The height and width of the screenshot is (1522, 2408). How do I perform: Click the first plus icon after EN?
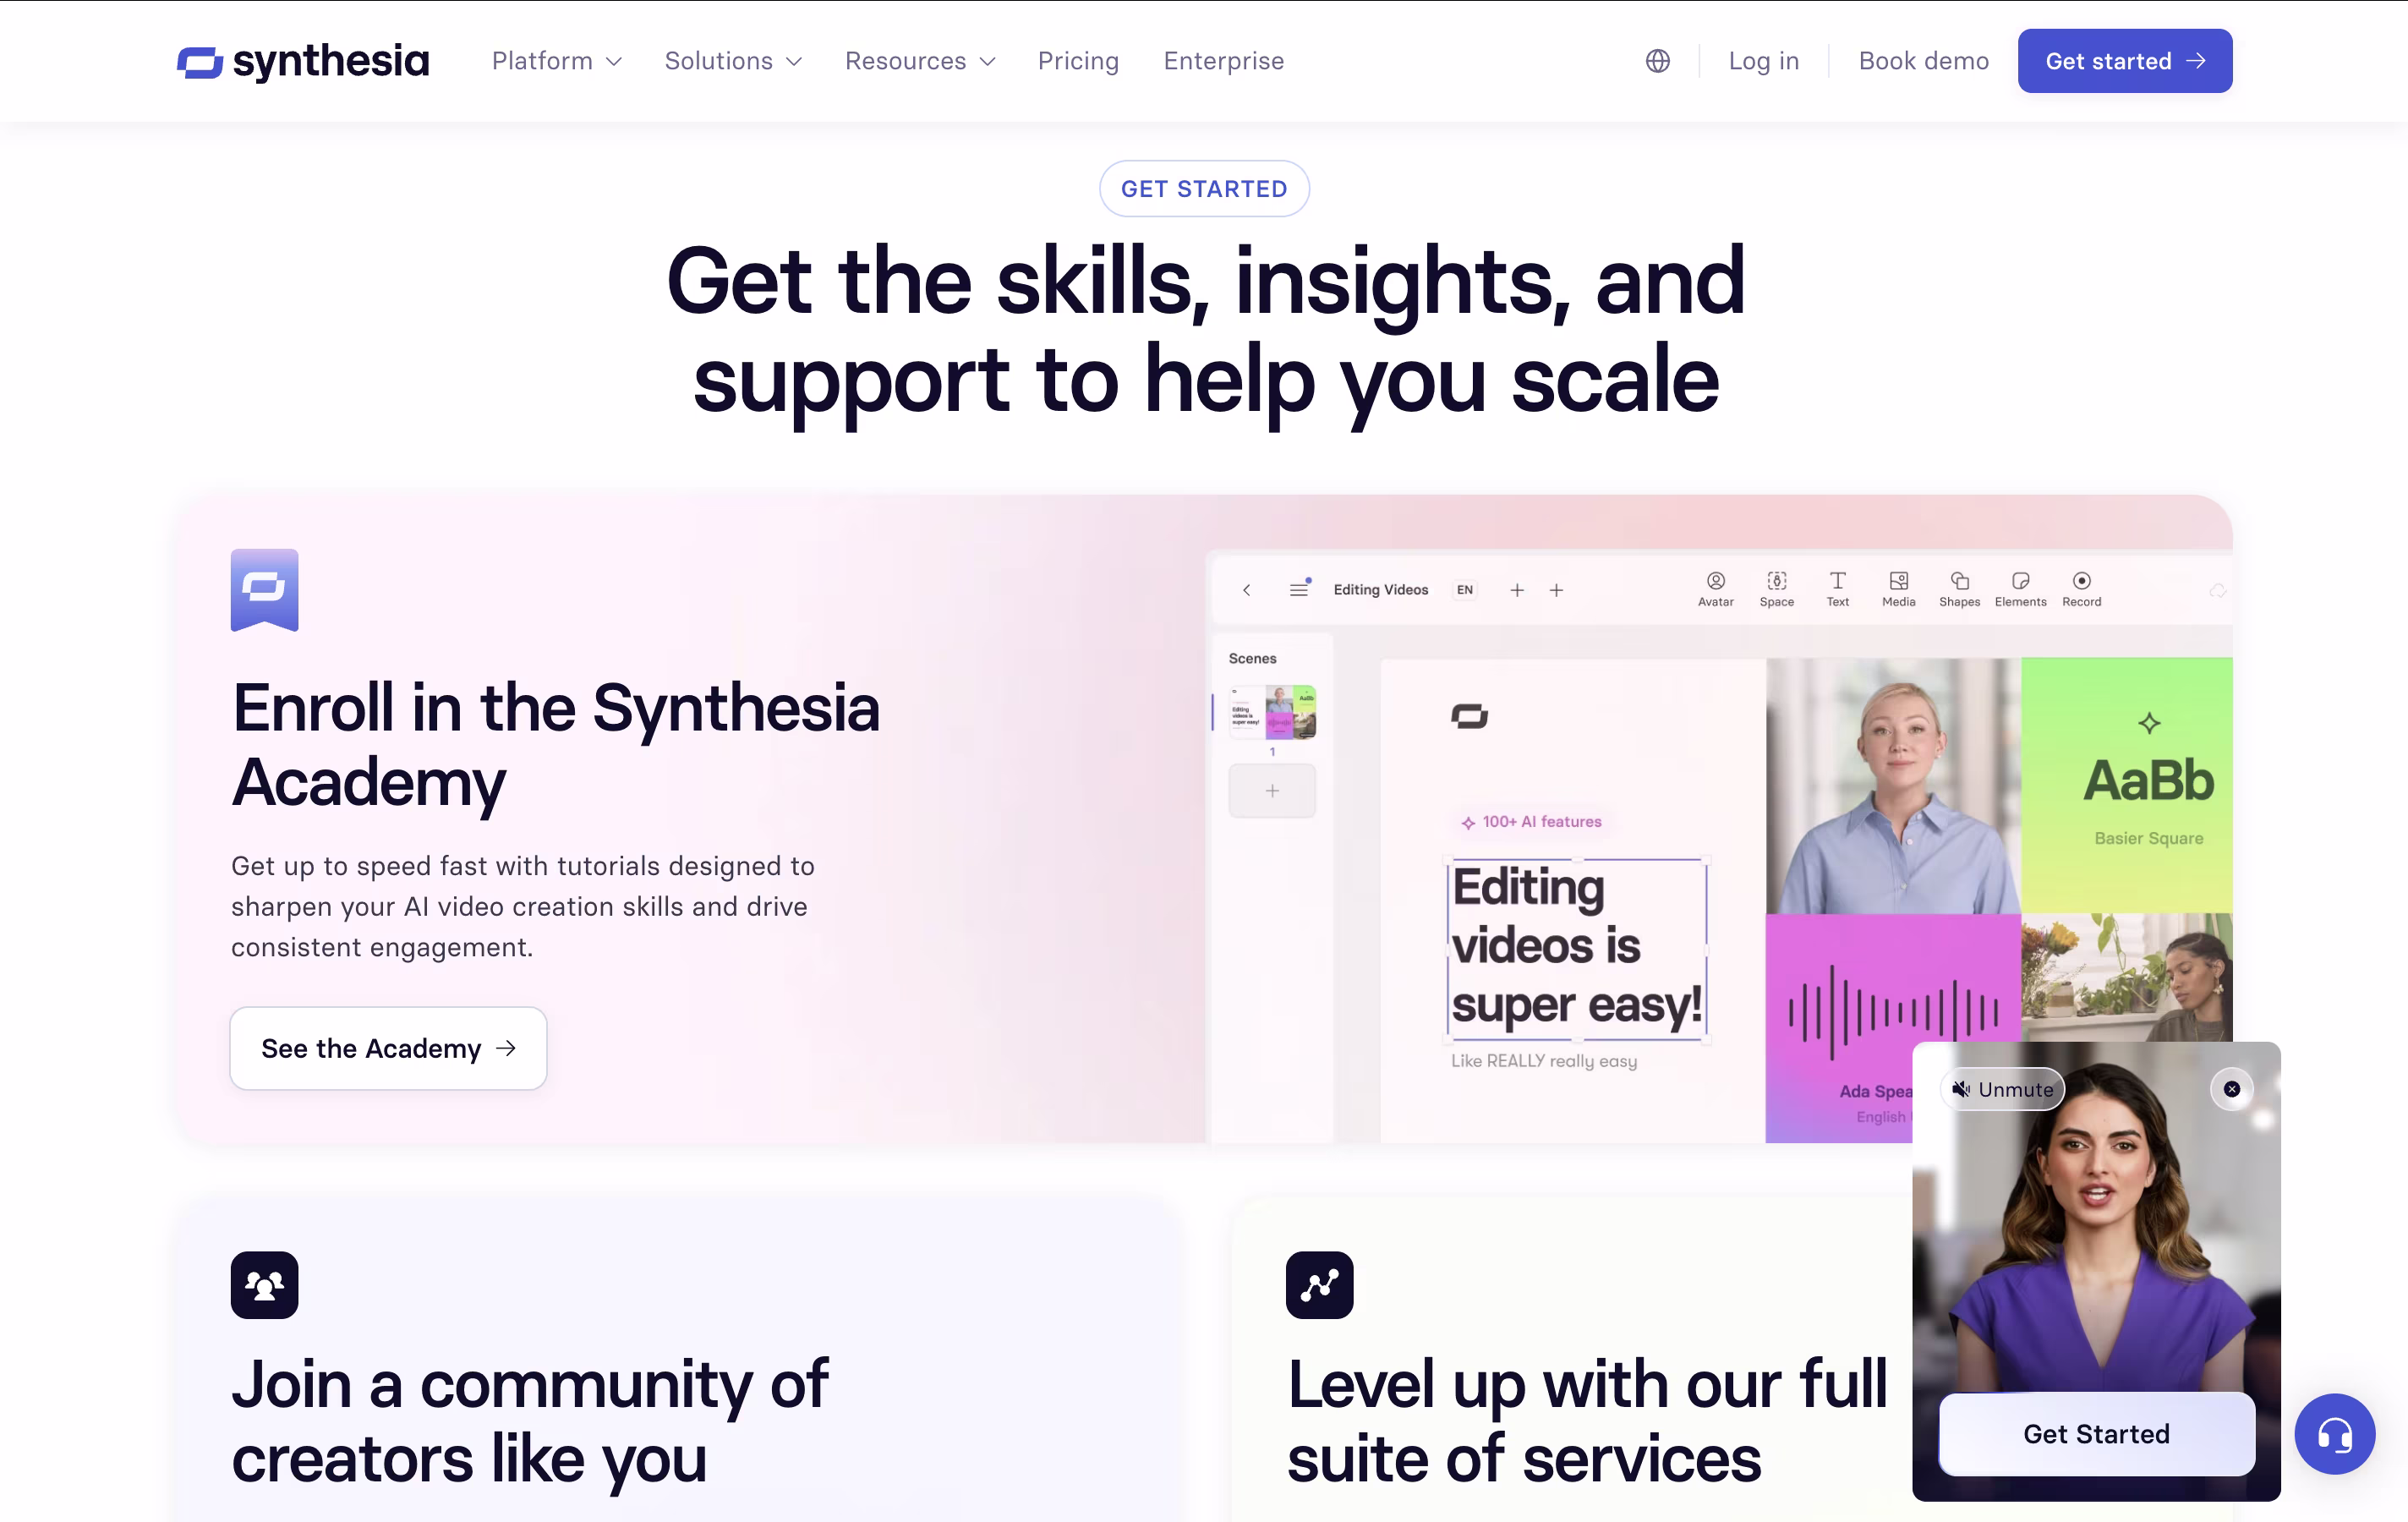pos(1517,590)
